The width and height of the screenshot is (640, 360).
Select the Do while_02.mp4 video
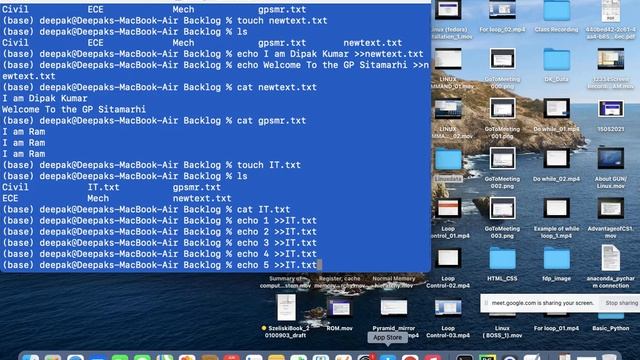(x=556, y=158)
